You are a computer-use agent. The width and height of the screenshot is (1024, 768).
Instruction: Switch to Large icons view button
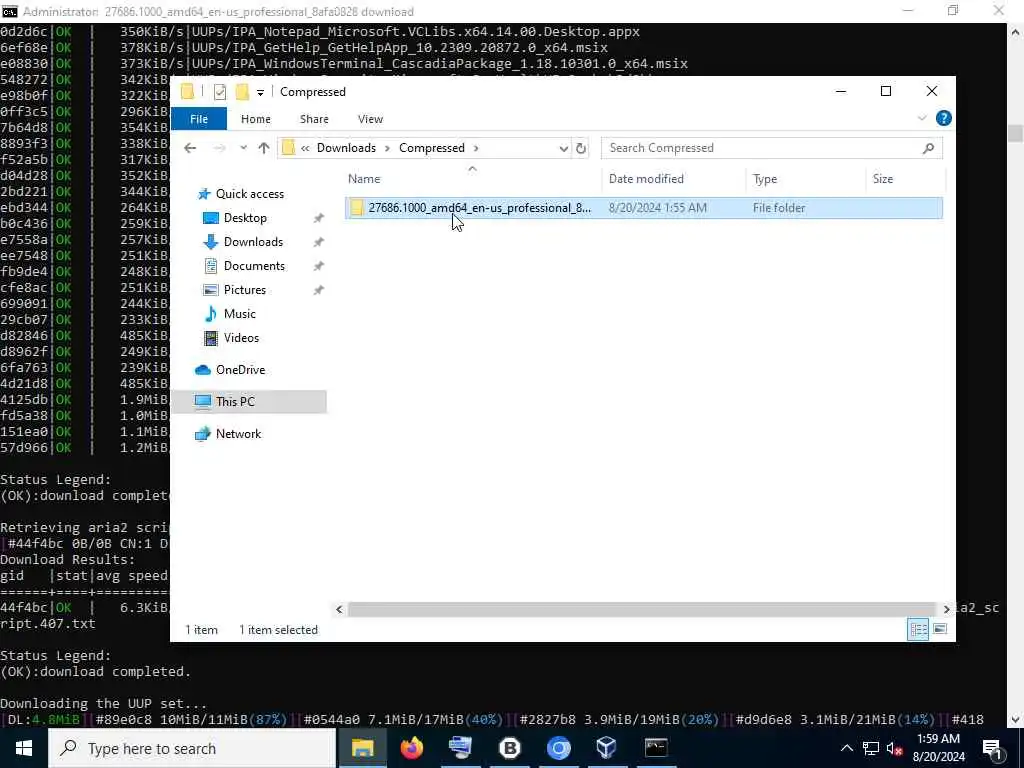click(940, 630)
